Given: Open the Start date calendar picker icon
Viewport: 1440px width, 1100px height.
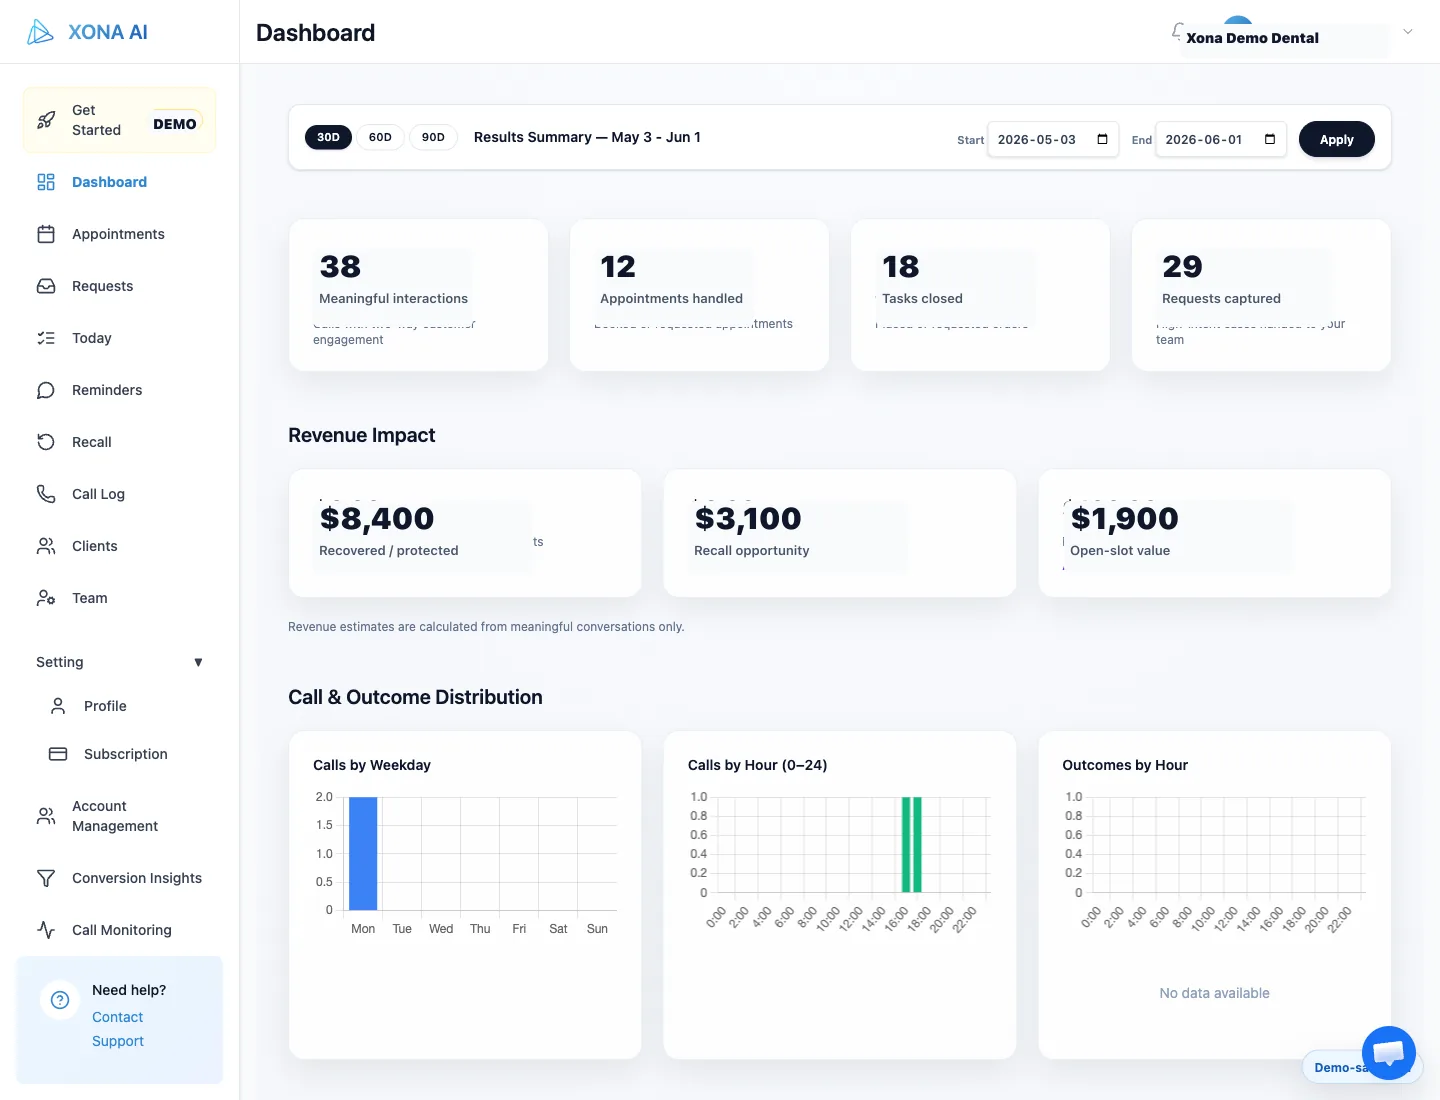Looking at the screenshot, I should click(1102, 139).
